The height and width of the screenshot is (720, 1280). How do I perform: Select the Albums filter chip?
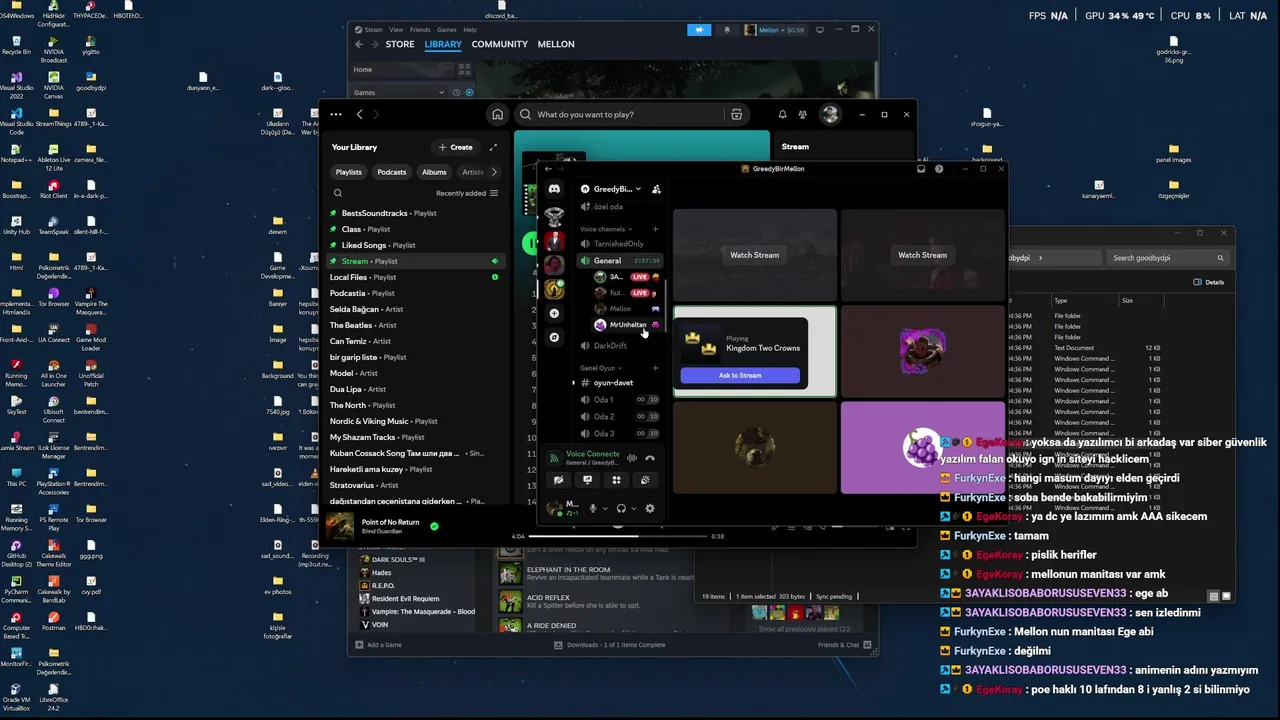pyautogui.click(x=434, y=172)
